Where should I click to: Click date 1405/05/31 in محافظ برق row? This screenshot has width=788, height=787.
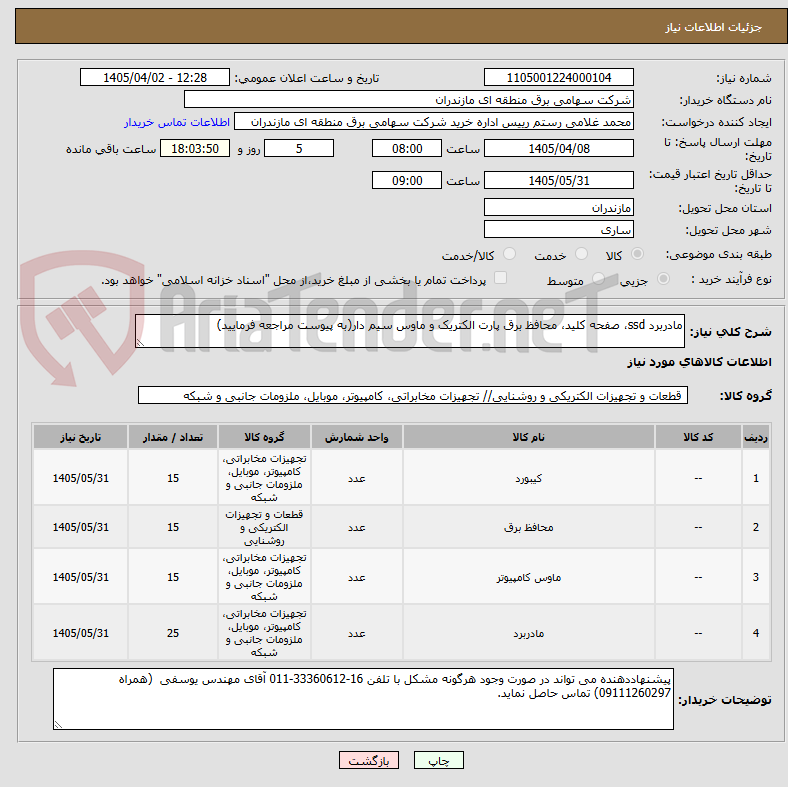(80, 527)
